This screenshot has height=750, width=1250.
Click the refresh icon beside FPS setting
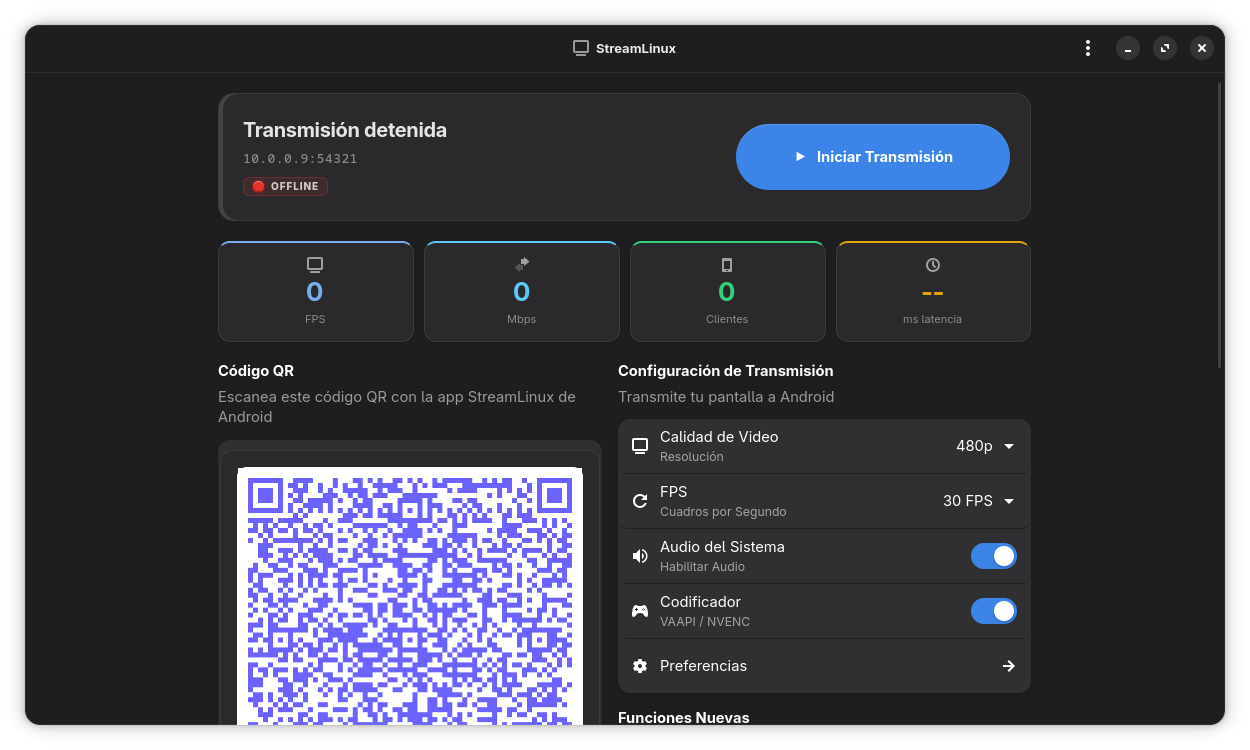640,501
